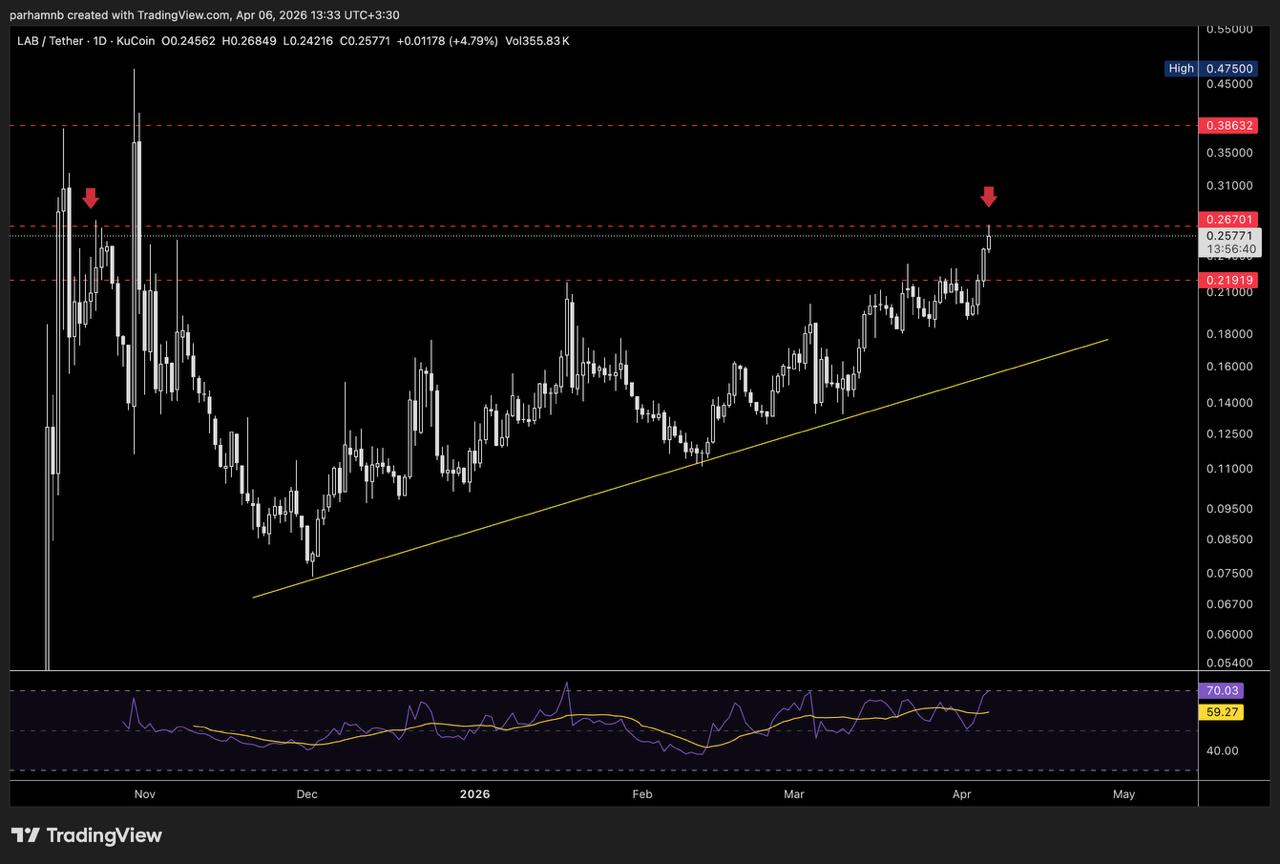Select the yellow ascending trendline
Image resolution: width=1280 pixels, height=864 pixels.
[x=680, y=468]
